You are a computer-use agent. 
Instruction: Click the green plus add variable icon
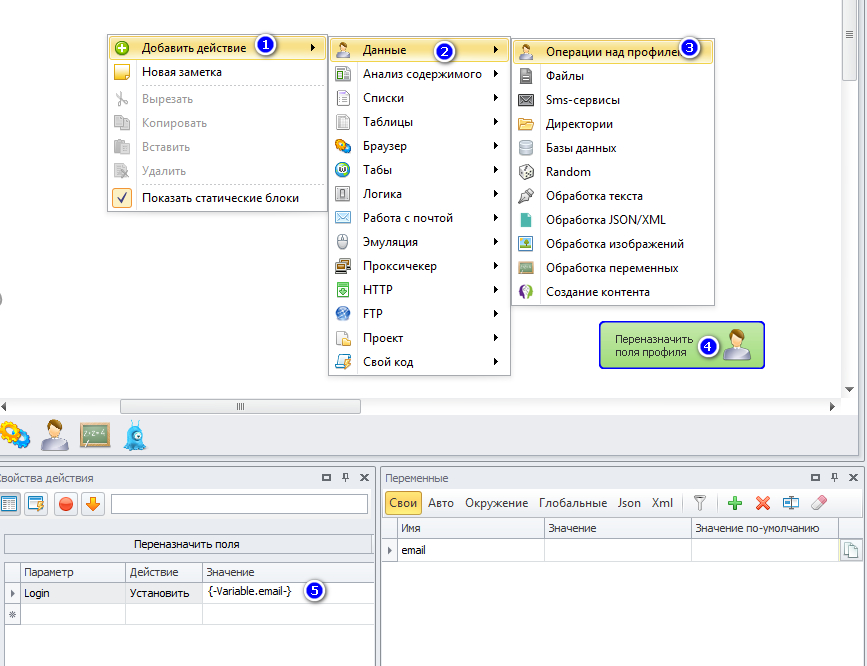[735, 503]
